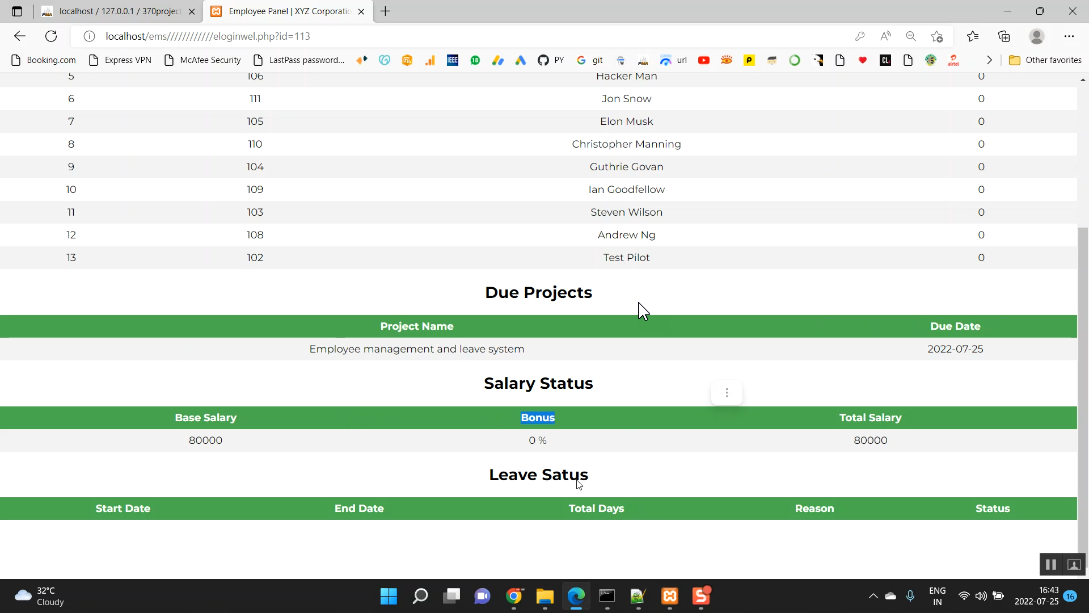Open a new browser tab with plus icon
This screenshot has width=1089, height=613.
pyautogui.click(x=385, y=11)
